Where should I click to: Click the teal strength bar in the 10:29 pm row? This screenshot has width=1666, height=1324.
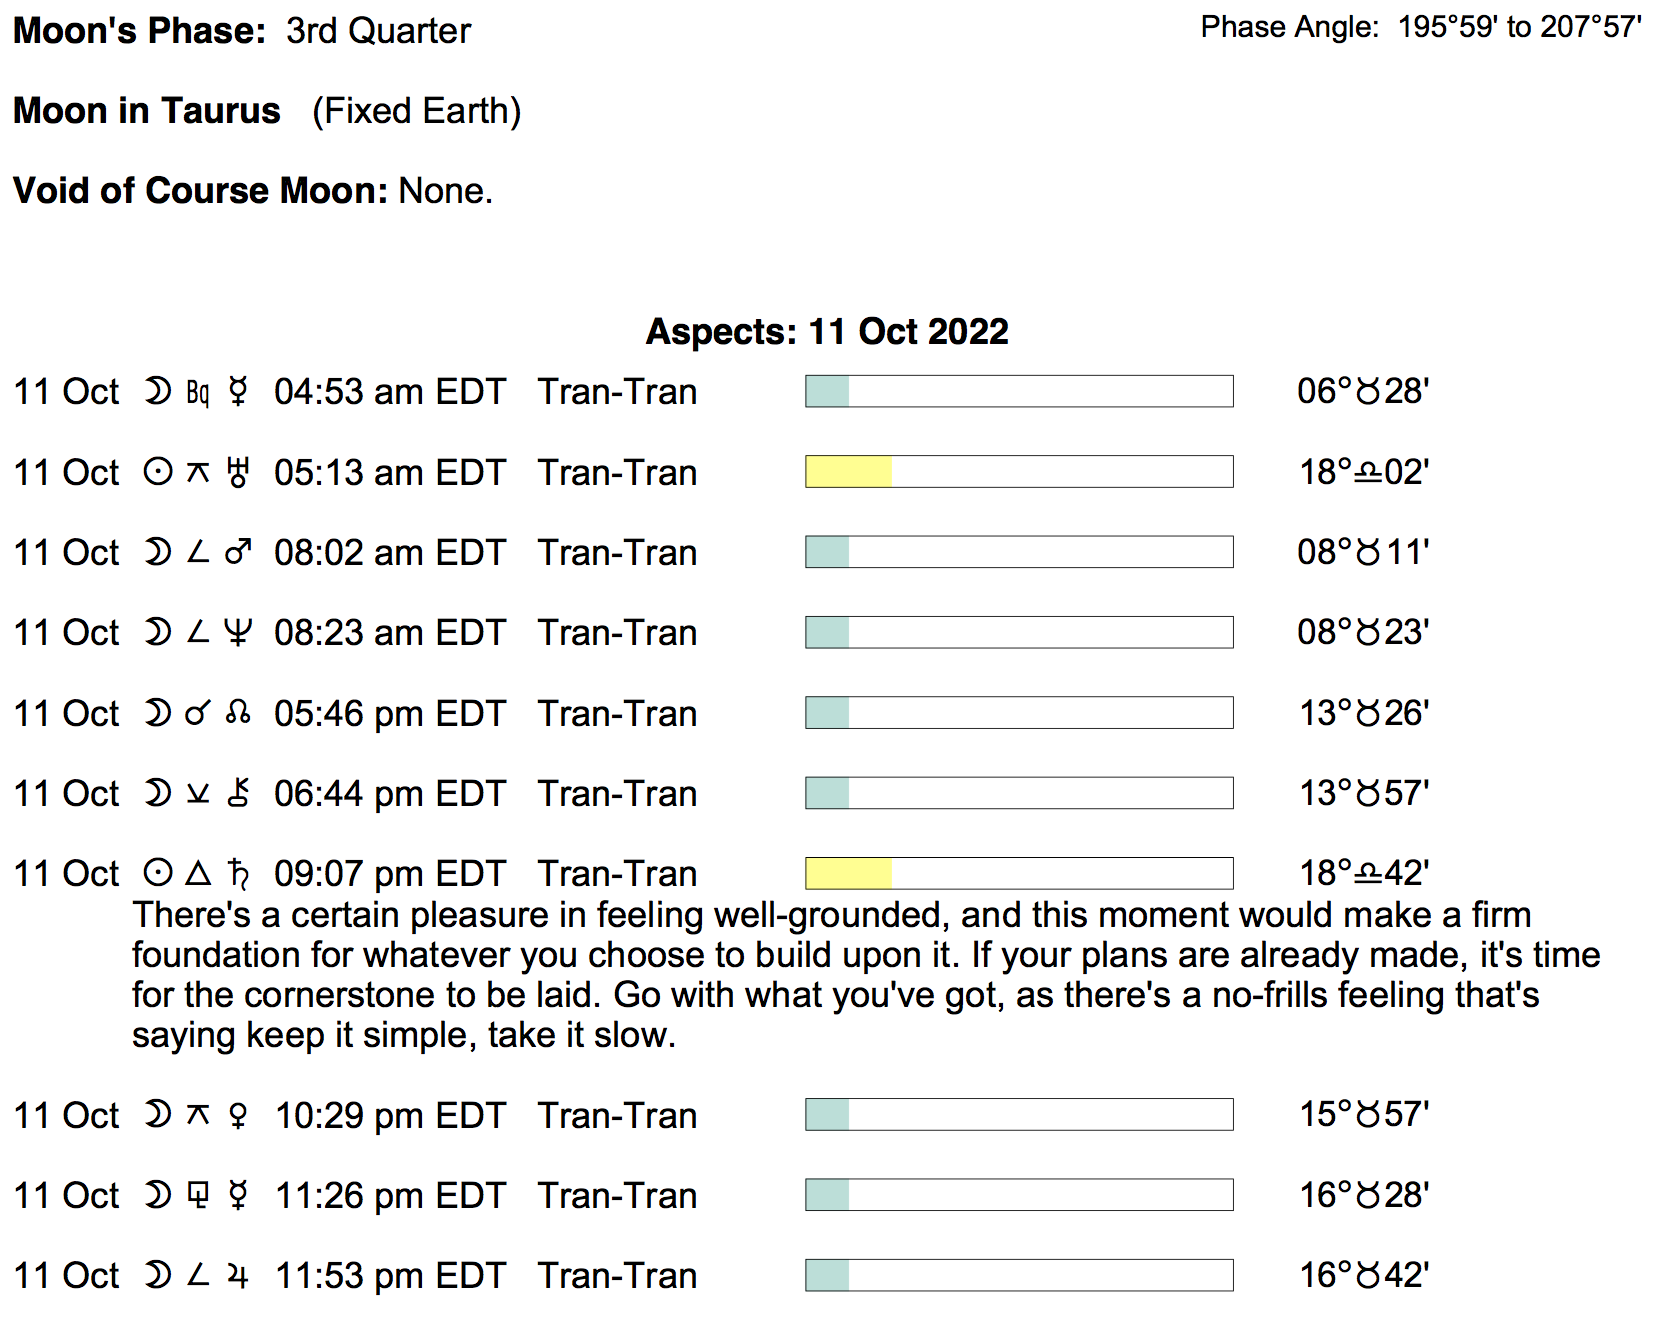(x=828, y=1115)
